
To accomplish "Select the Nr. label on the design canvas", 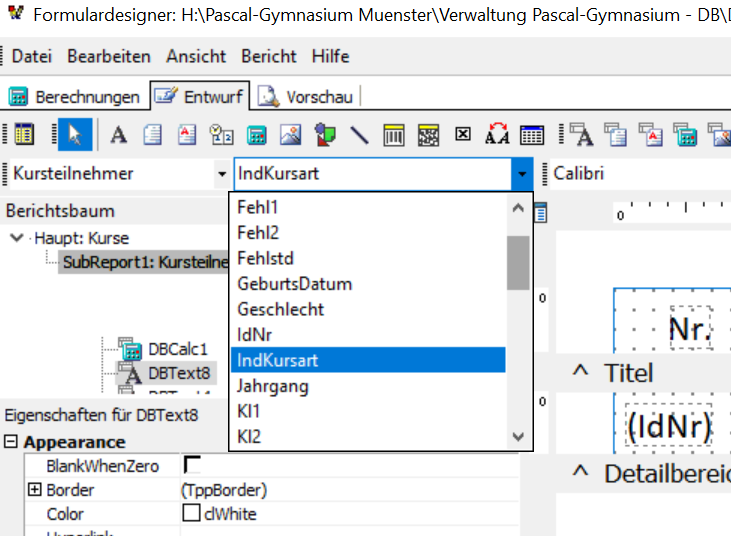I will [x=691, y=328].
